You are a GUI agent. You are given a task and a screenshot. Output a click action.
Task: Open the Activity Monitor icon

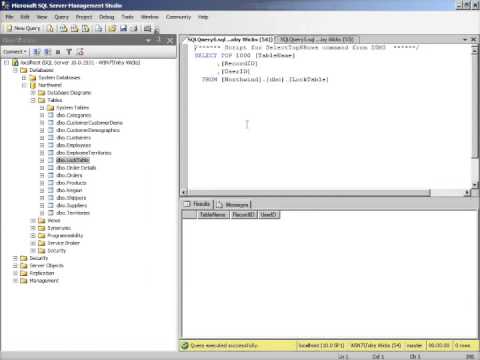click(x=148, y=28)
